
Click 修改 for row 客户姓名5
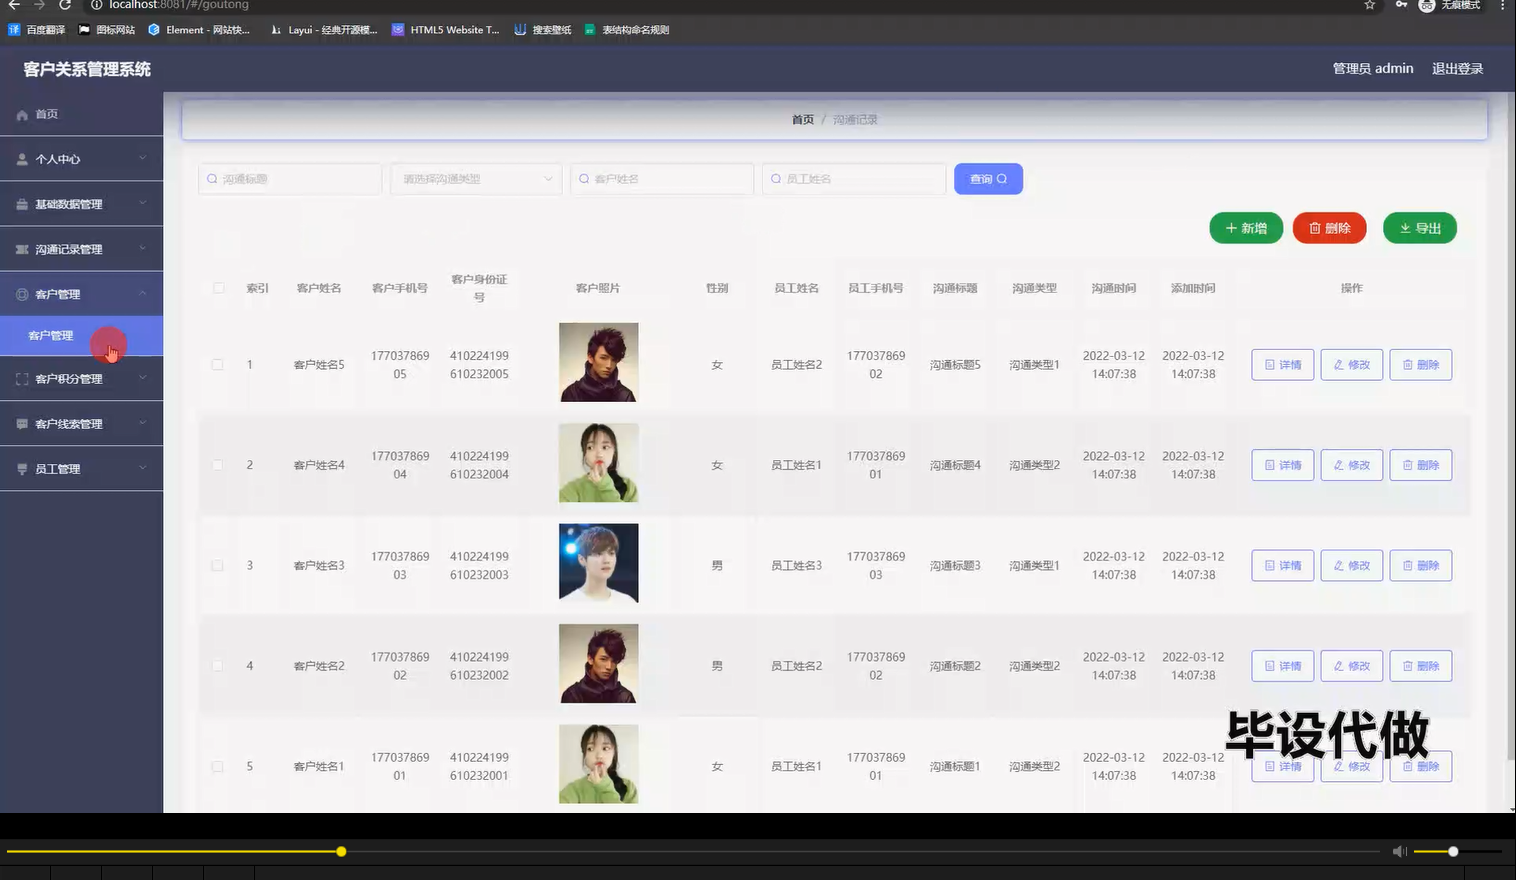point(1352,365)
